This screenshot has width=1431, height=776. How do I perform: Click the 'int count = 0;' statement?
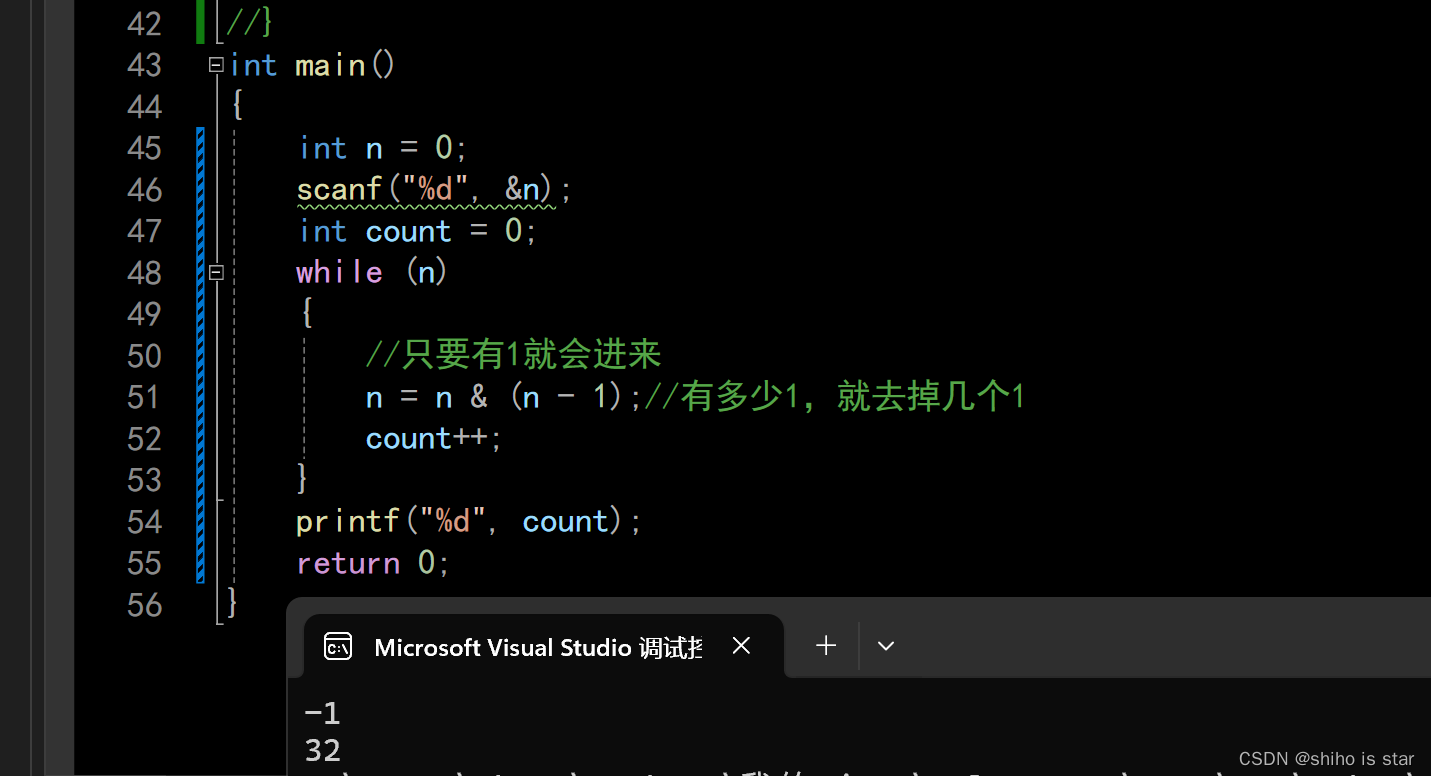pos(418,231)
